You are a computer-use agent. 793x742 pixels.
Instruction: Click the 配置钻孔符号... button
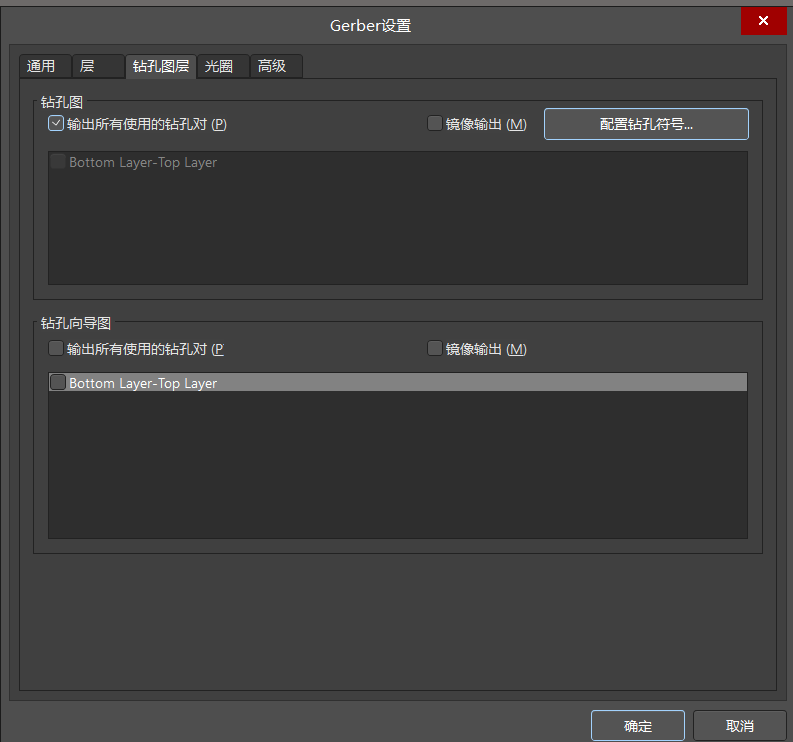pos(646,124)
